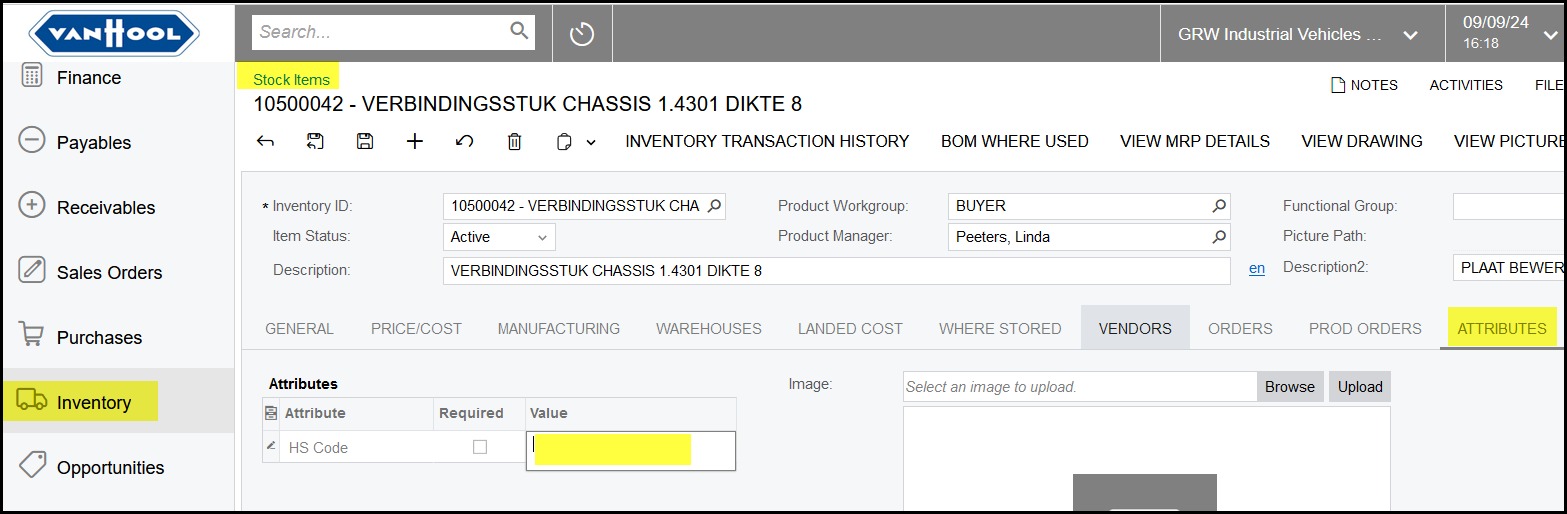Viewport: 1567px width, 514px height.
Task: Click the Upload image button
Action: [x=1359, y=387]
